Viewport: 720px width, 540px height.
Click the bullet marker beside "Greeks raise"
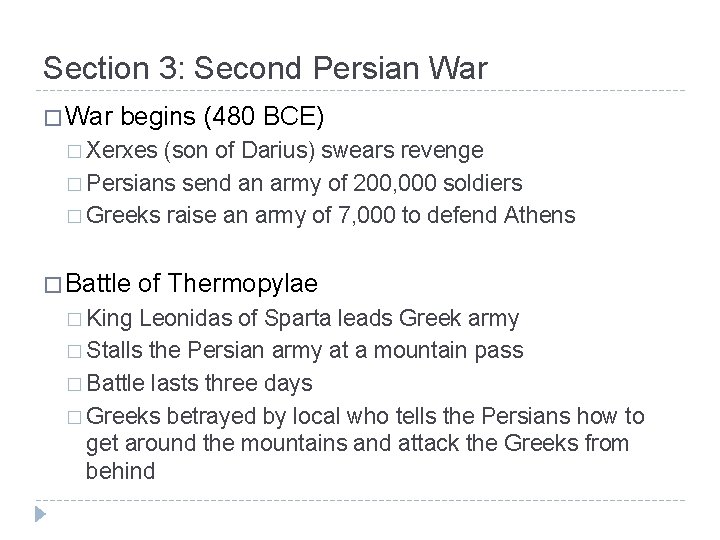coord(78,216)
